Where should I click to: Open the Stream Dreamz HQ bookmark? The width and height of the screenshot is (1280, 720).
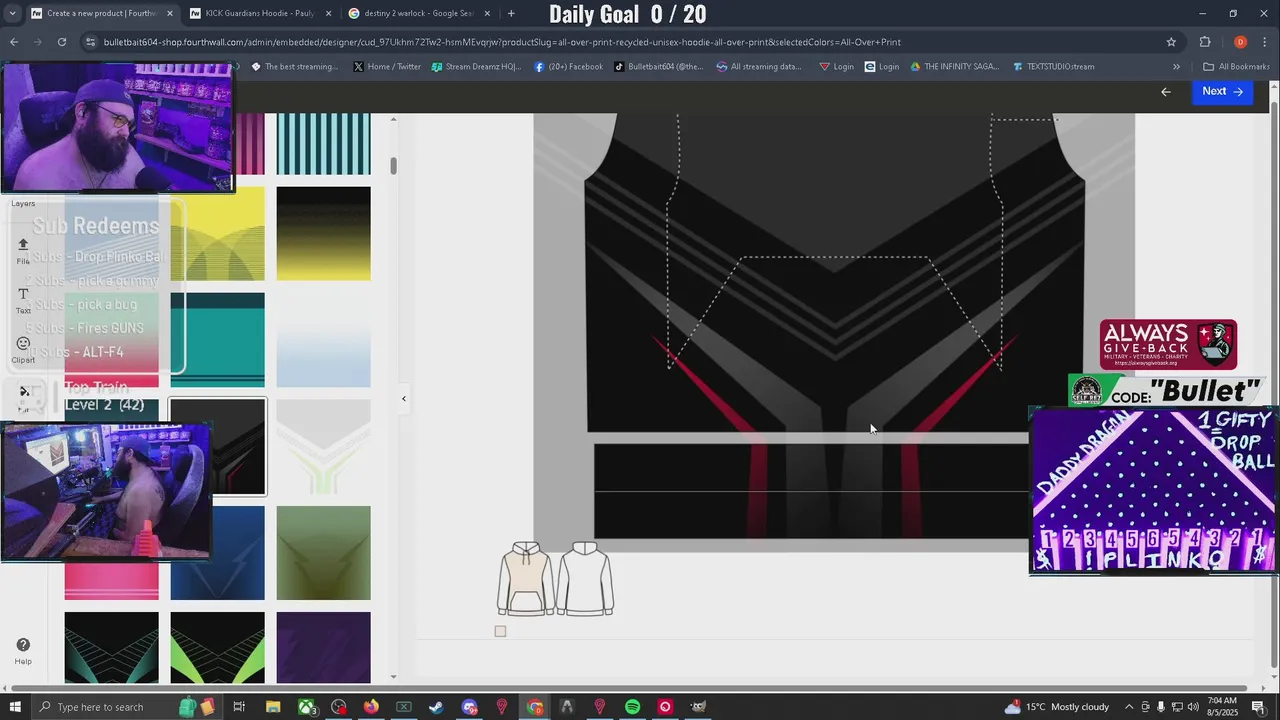476,67
